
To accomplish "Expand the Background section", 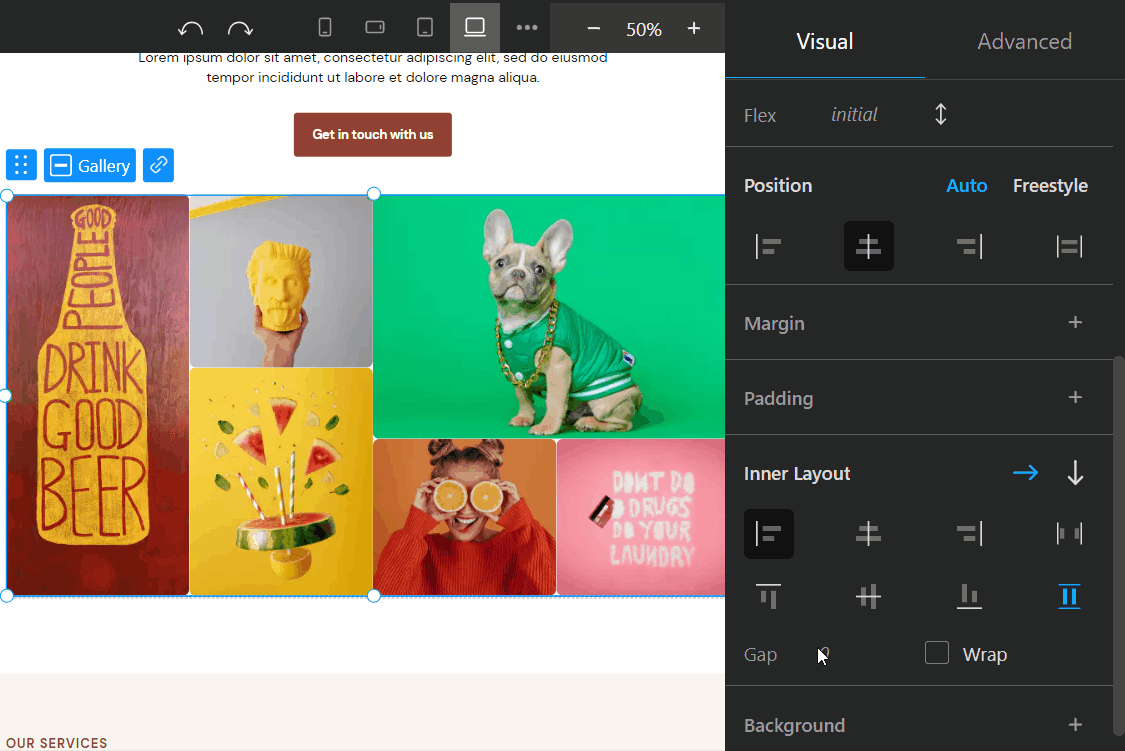I will click(1075, 725).
